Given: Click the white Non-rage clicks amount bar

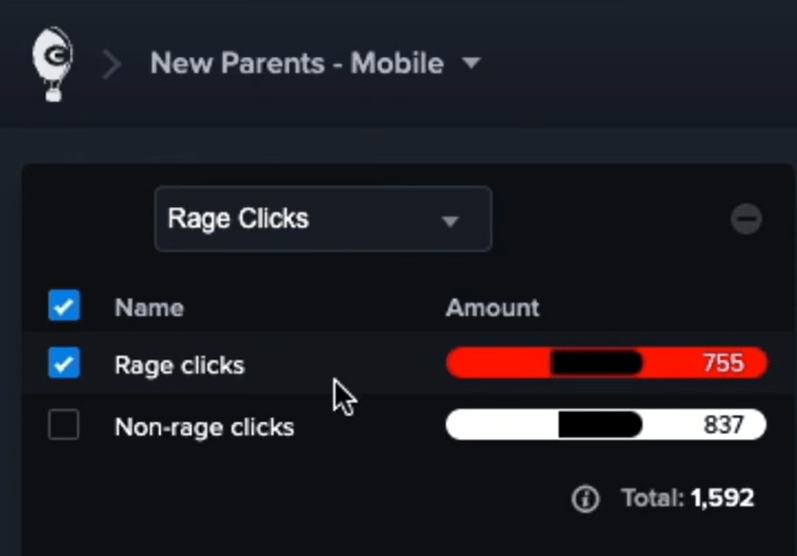Looking at the screenshot, I should (x=500, y=425).
